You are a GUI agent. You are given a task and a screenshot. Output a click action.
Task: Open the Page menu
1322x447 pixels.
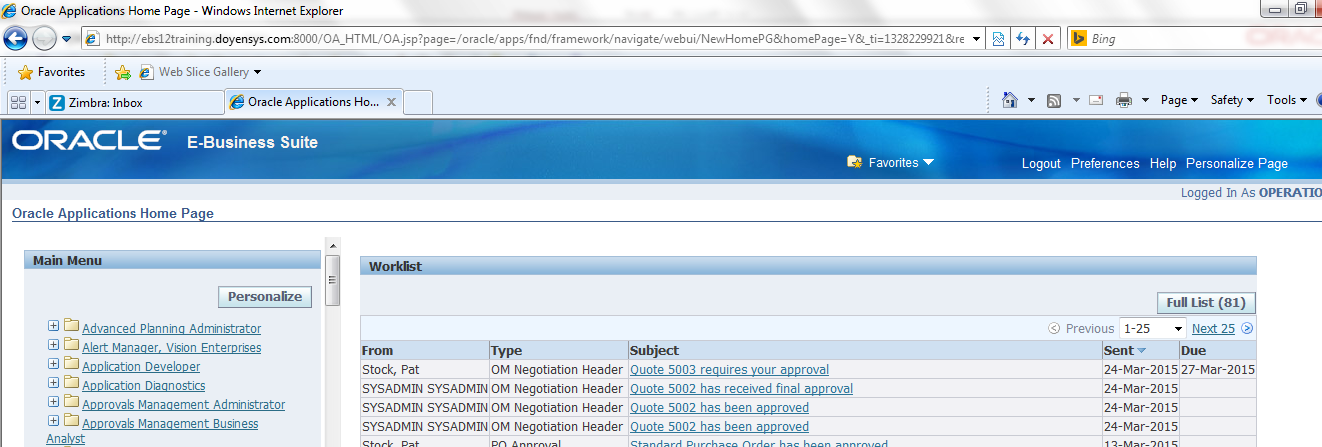click(1179, 100)
